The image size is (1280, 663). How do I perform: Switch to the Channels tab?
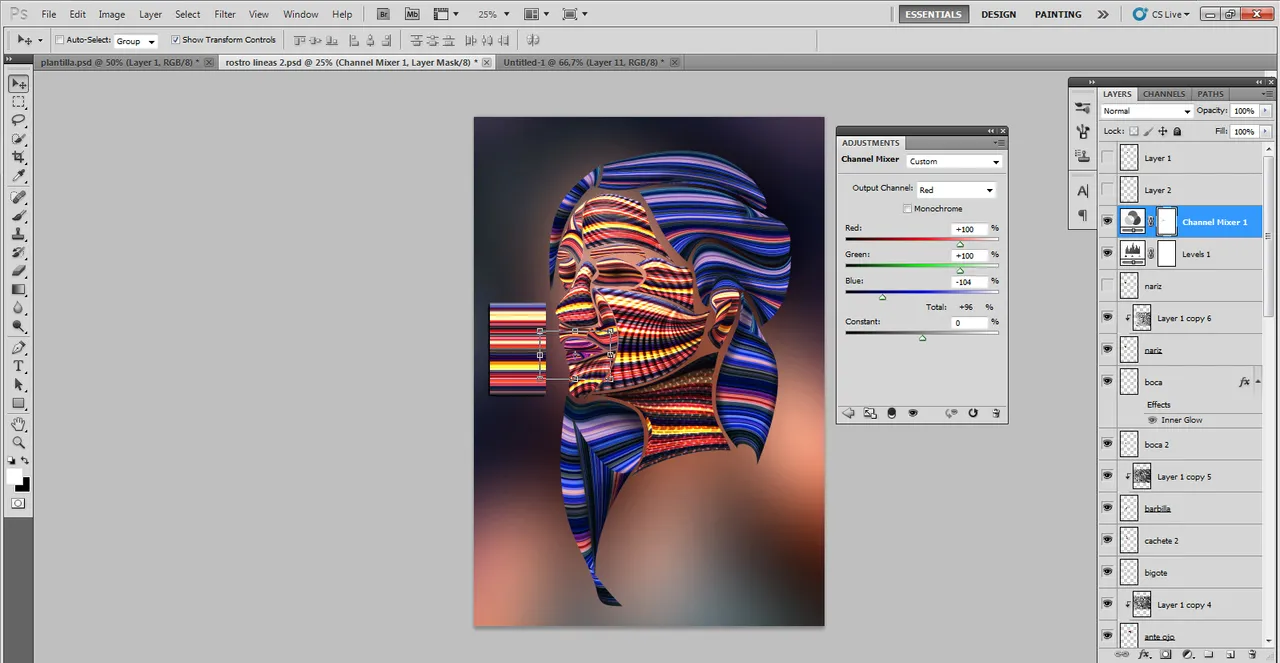[1163, 94]
